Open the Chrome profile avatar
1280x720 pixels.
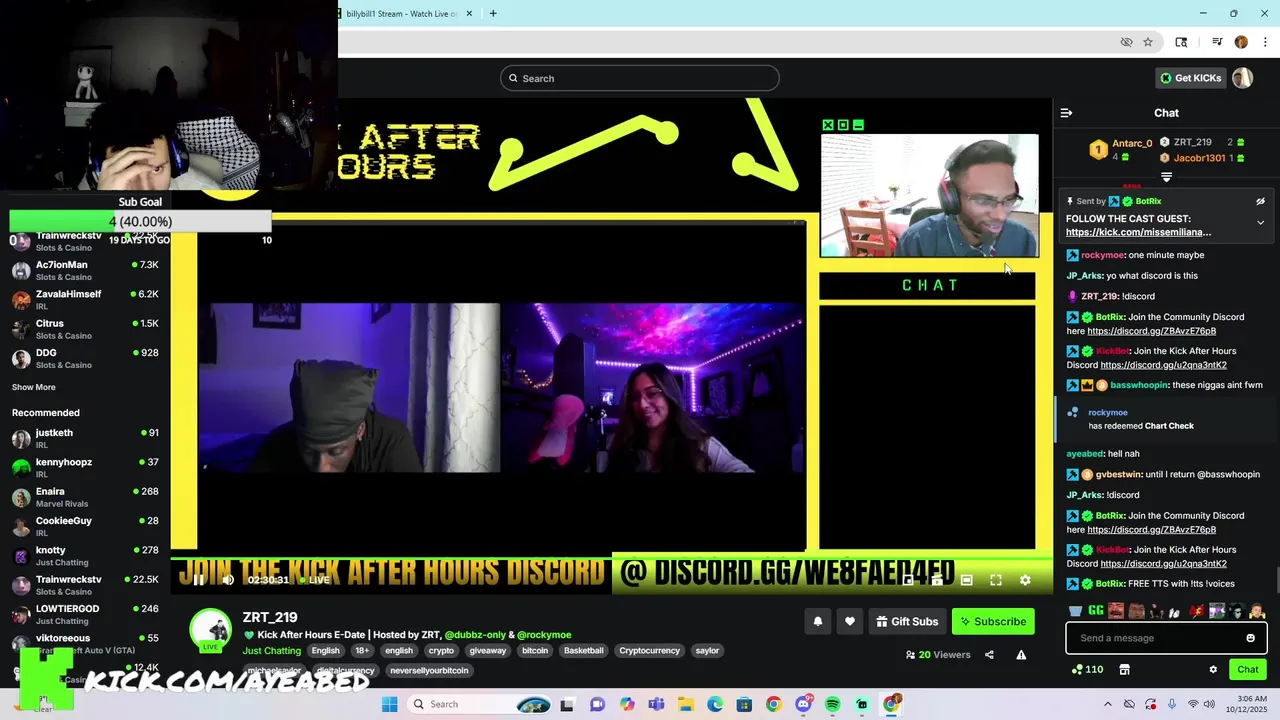1241,42
